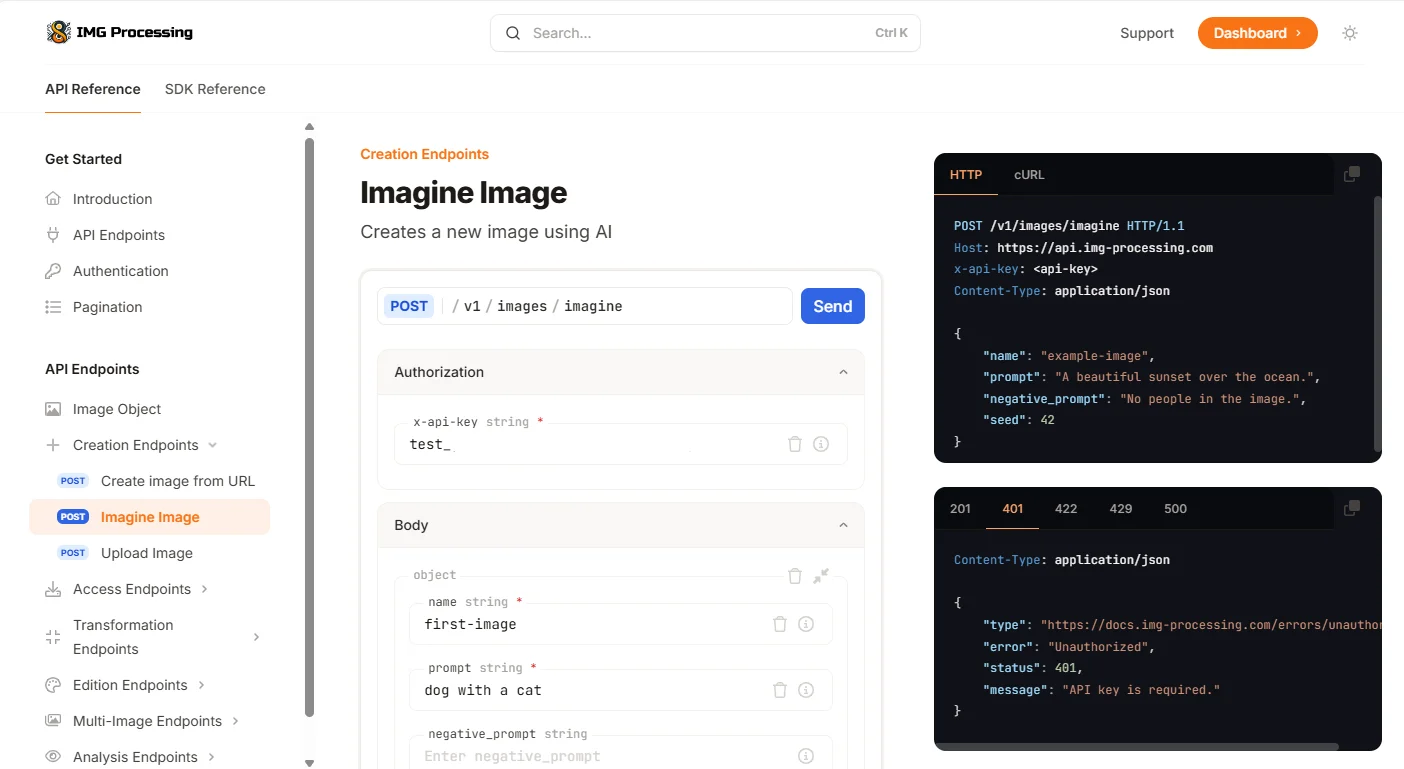Select the cURL code tab
Image resolution: width=1404 pixels, height=769 pixels.
(x=1028, y=175)
